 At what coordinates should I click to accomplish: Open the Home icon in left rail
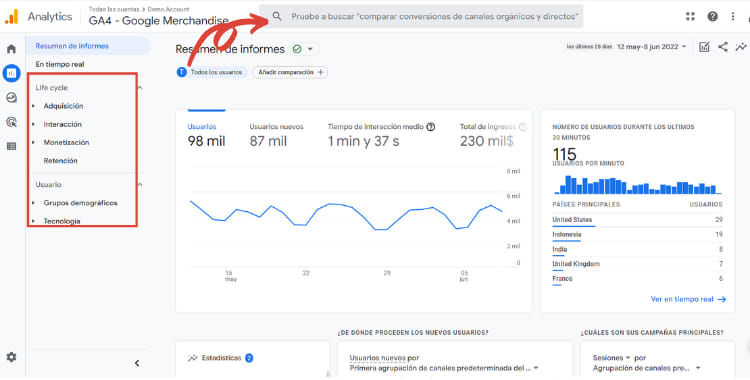coord(11,49)
